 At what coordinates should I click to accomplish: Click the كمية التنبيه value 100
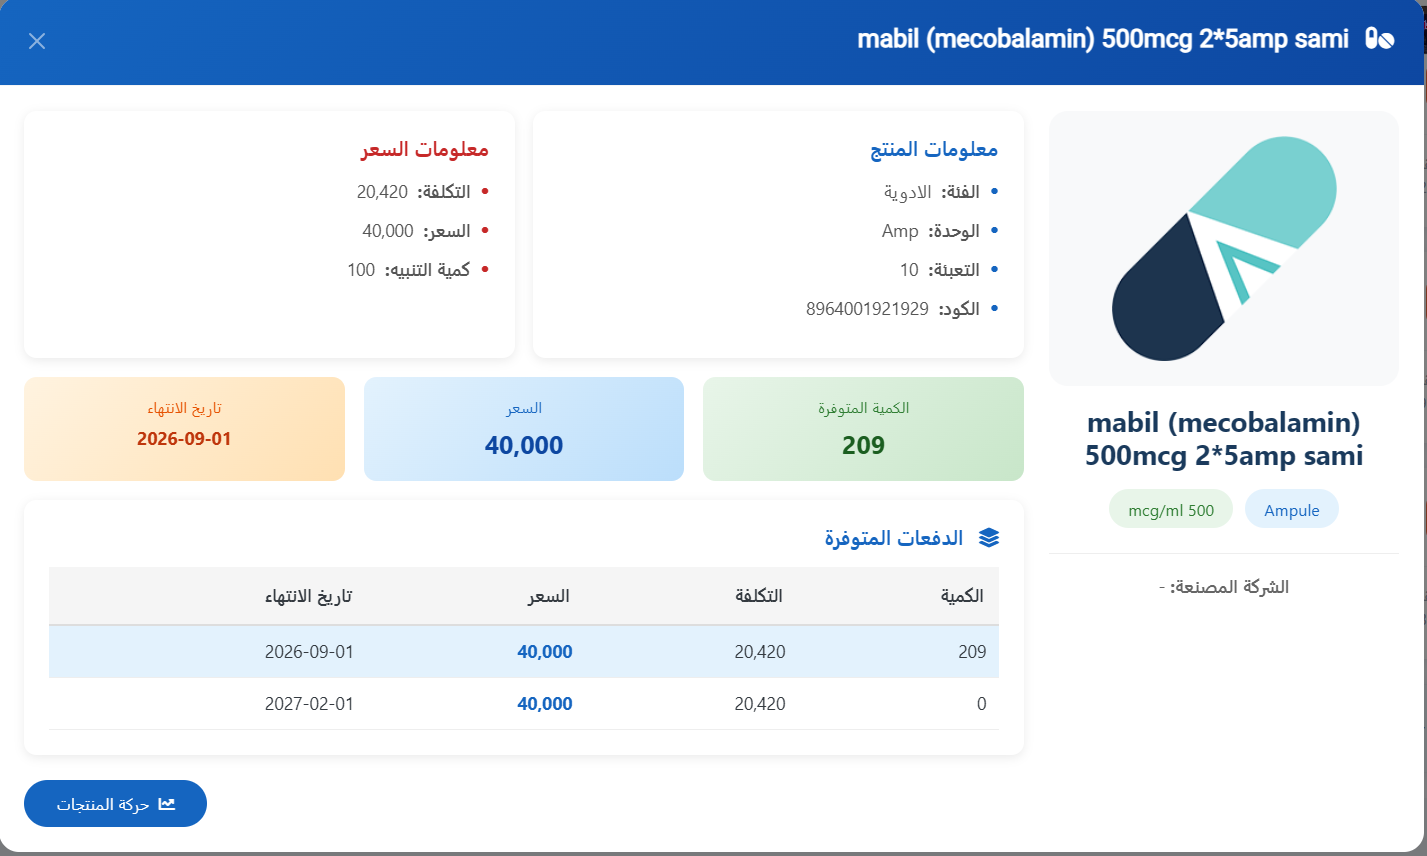(x=361, y=270)
